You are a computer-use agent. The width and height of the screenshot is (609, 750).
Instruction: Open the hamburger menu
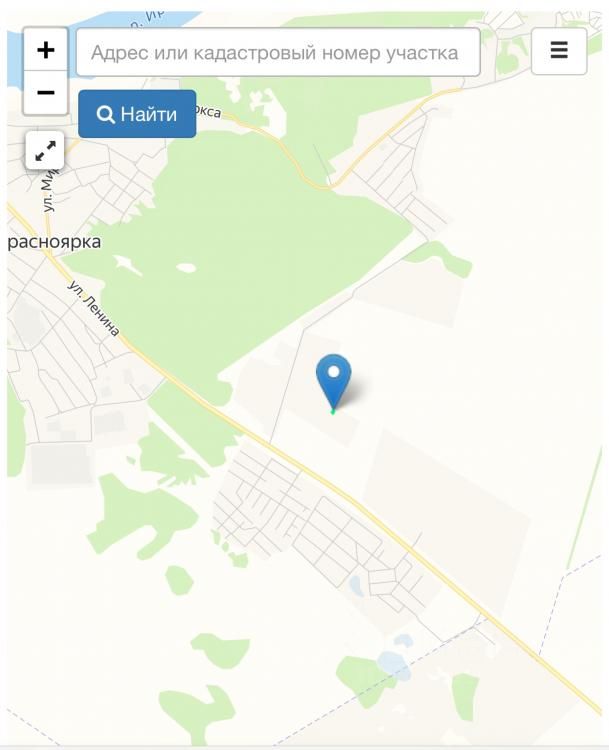(559, 51)
